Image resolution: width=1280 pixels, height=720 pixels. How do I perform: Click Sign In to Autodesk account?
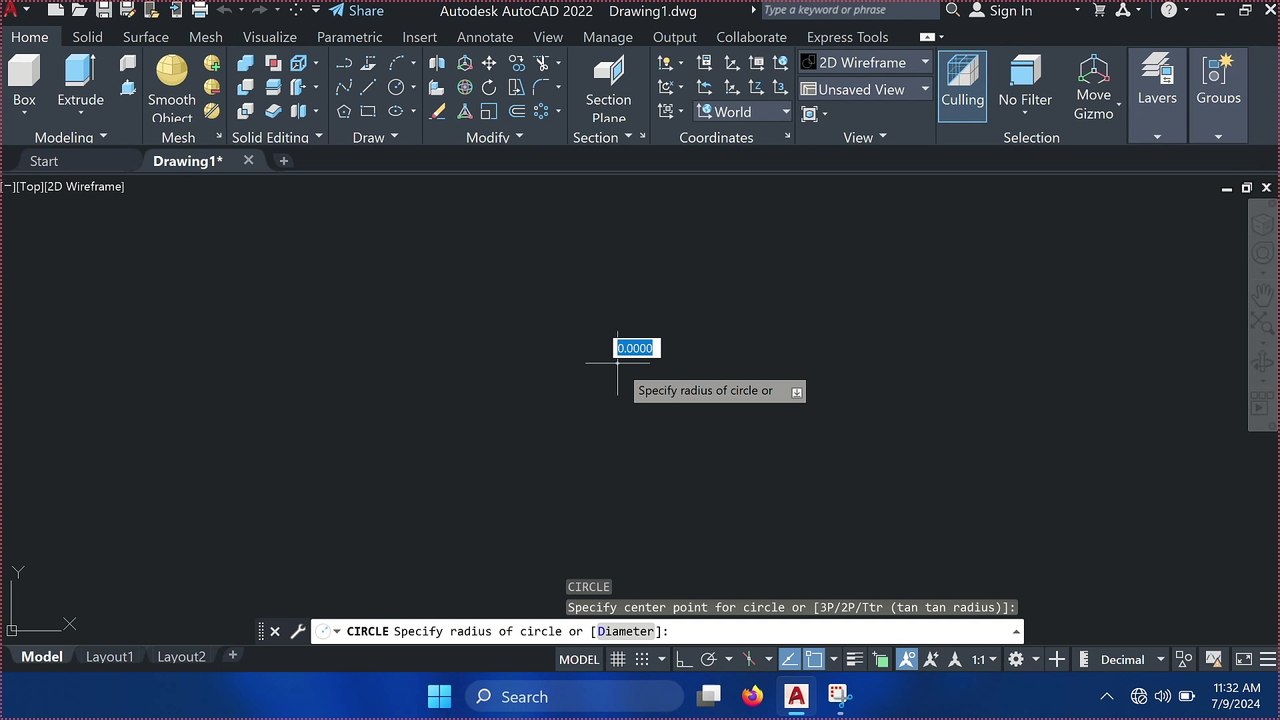pos(1001,11)
